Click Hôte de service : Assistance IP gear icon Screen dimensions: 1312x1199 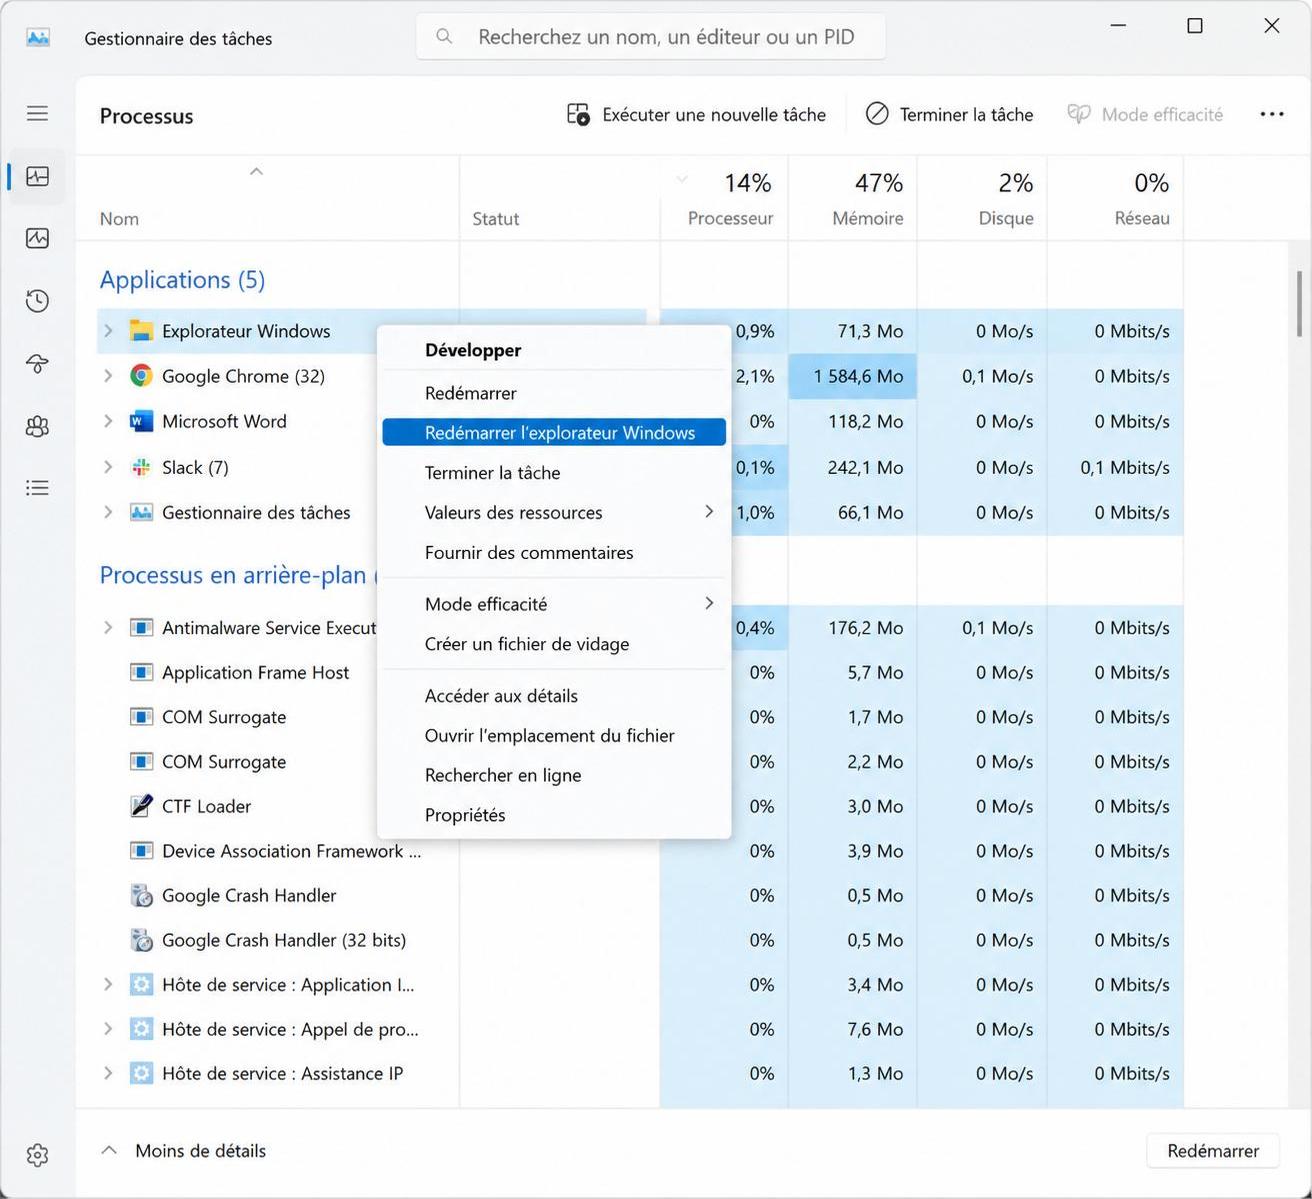tap(141, 1073)
